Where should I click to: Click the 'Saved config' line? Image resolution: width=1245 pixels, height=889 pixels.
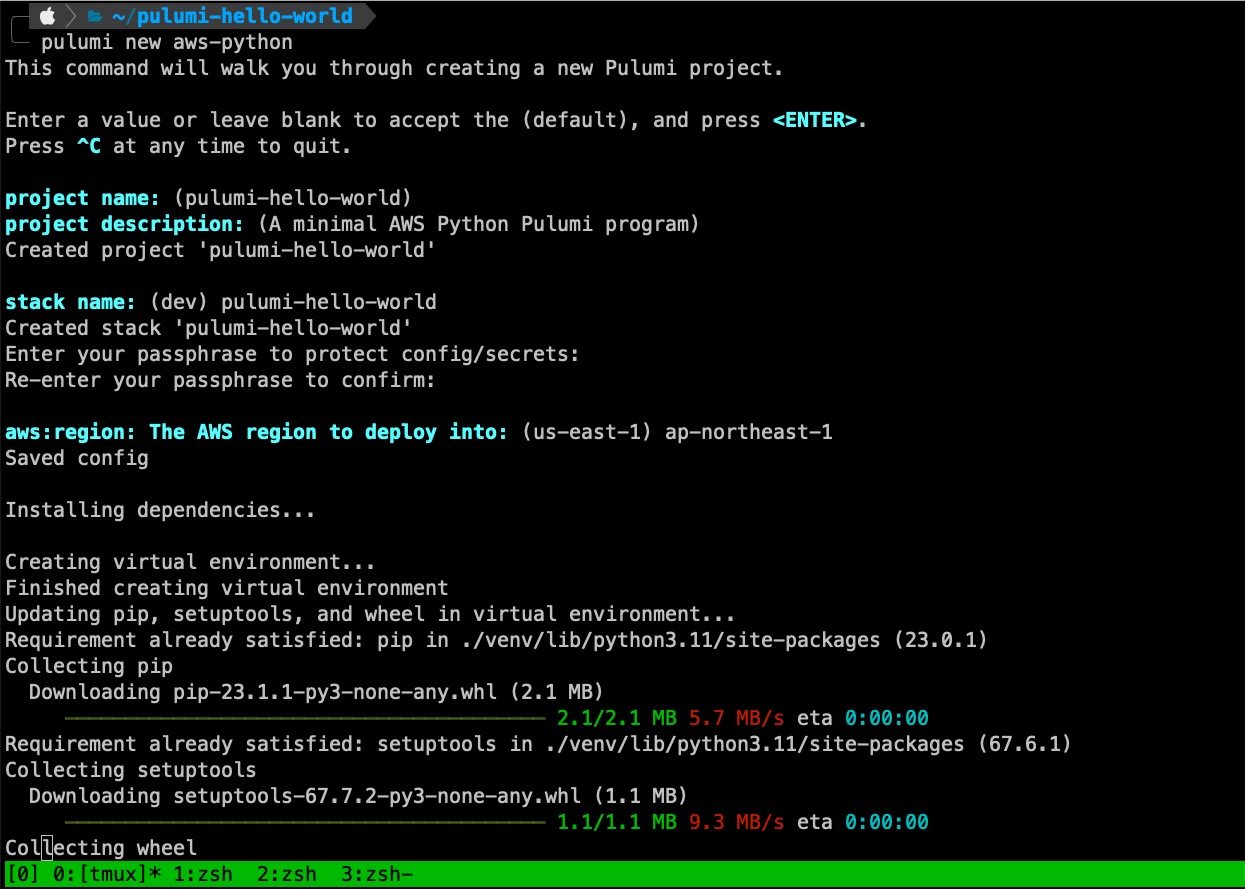pyautogui.click(x=77, y=458)
